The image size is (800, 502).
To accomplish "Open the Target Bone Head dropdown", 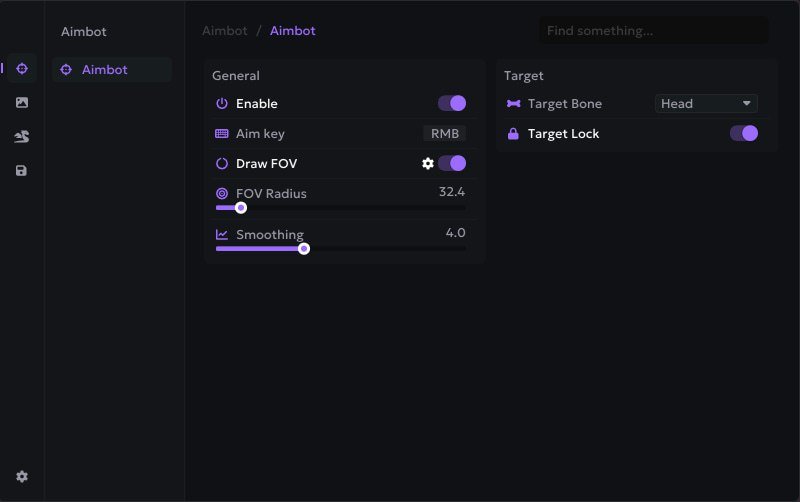I will coord(706,103).
